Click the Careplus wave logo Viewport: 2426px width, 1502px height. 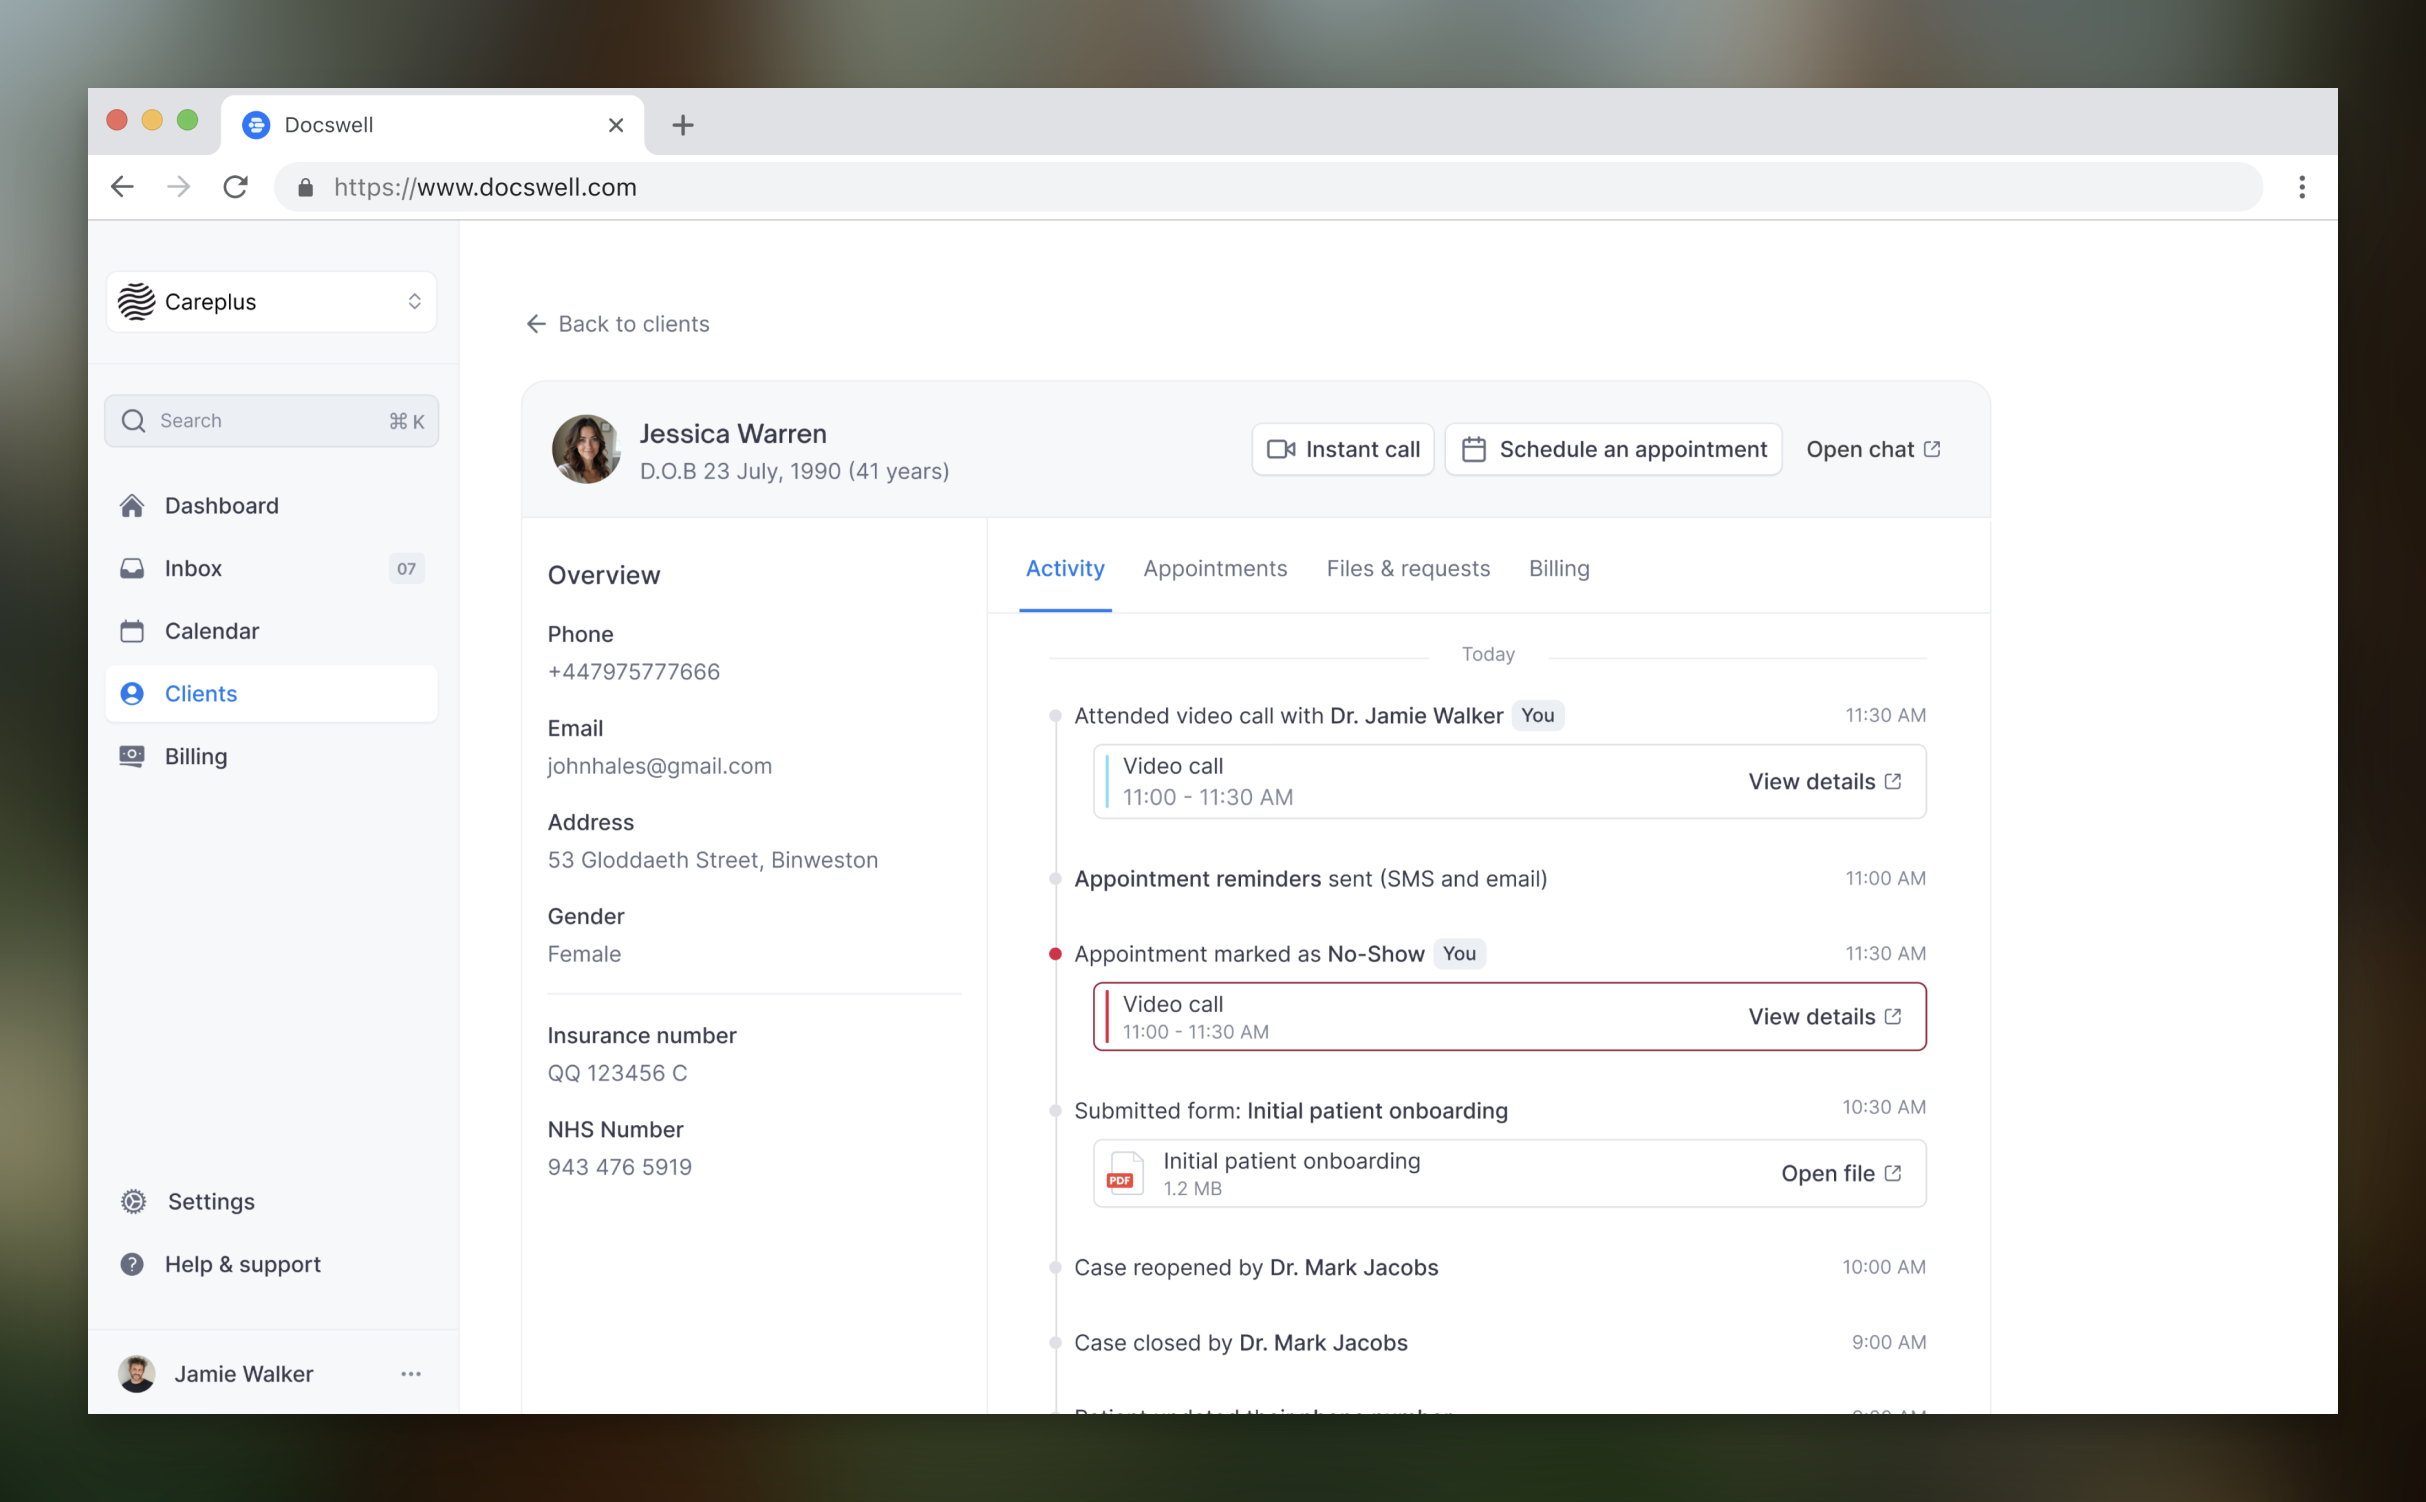136,301
